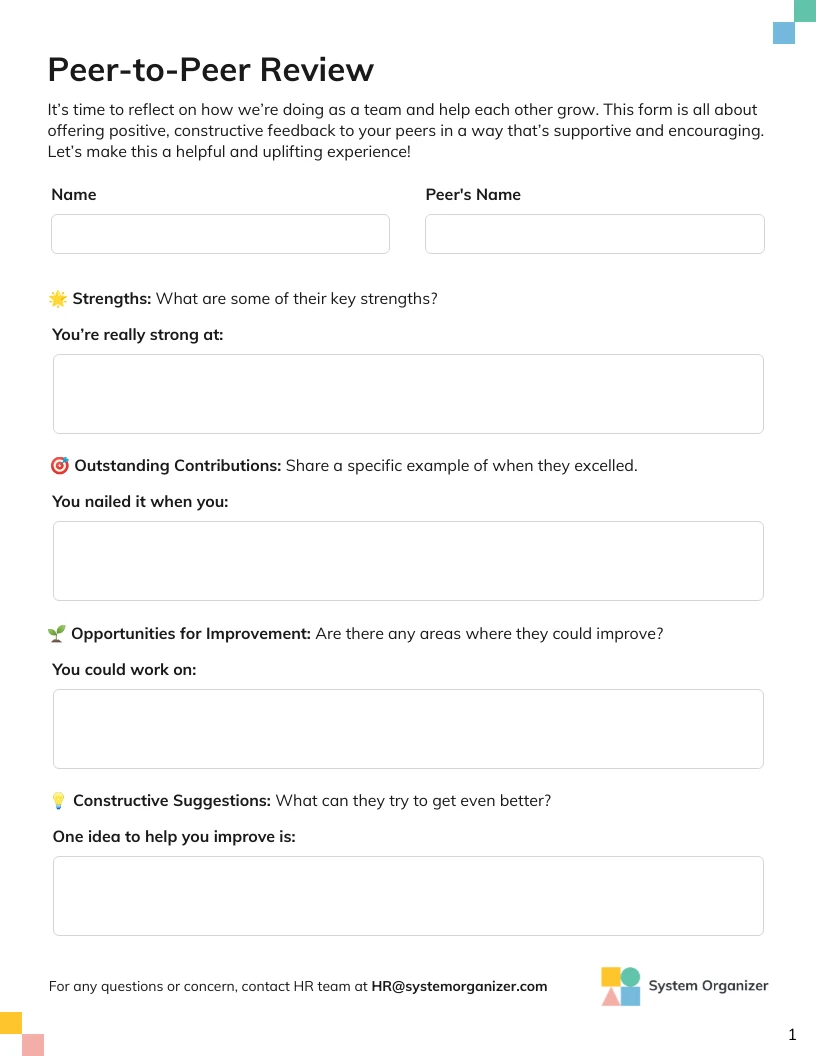Screen dimensions: 816x1056
Task: Open the HR@systemorganizer.com email link
Action: pyautogui.click(x=459, y=987)
